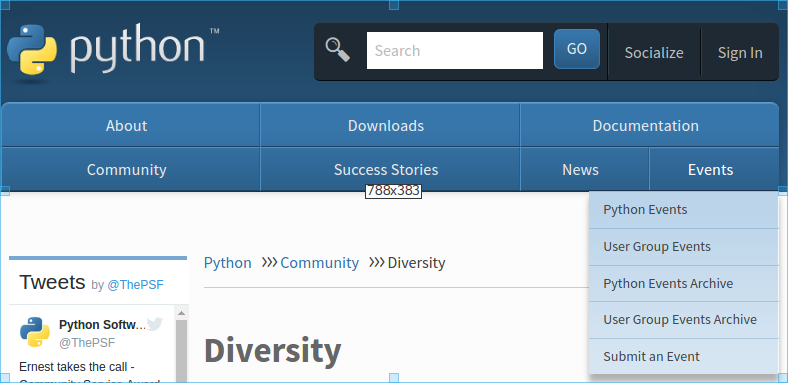Select Python Events Archive menu entry
Image resolution: width=788 pixels, height=383 pixels.
coord(683,283)
